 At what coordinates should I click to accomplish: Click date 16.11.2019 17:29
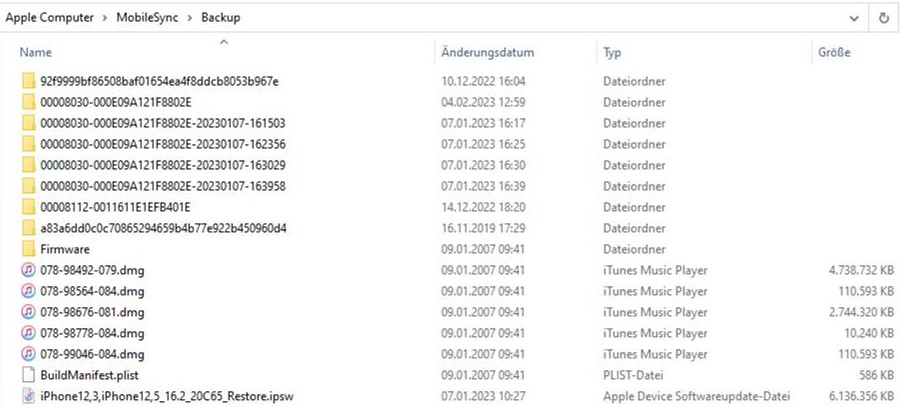483,228
